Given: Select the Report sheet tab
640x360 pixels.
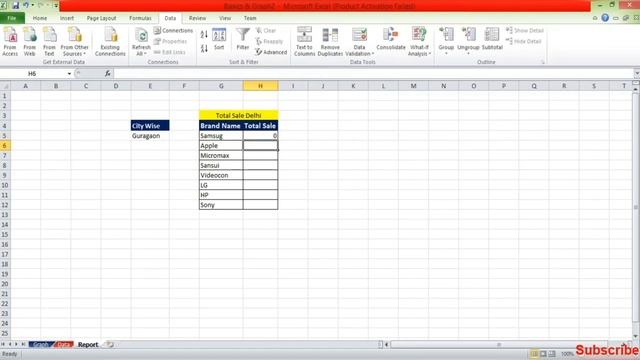Looking at the screenshot, I should pos(88,345).
